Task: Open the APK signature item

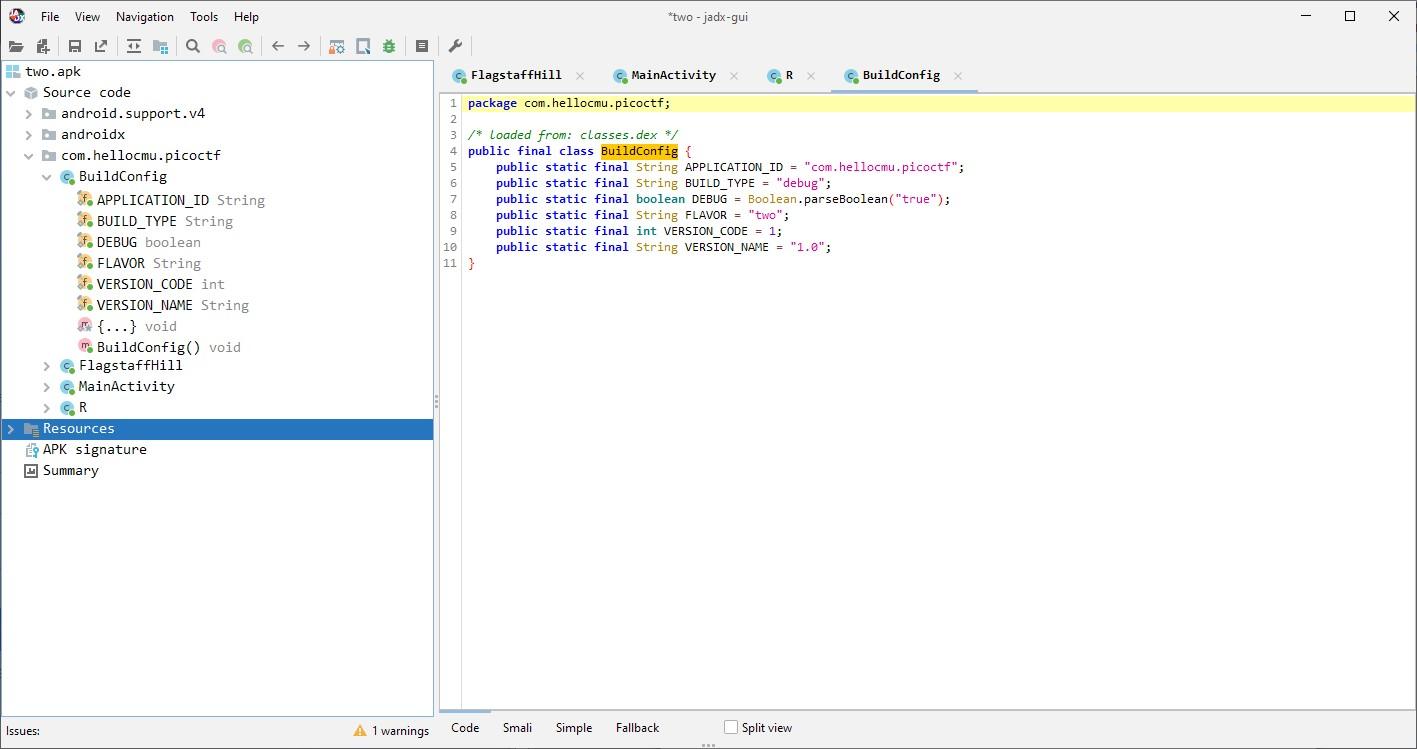Action: 94,450
